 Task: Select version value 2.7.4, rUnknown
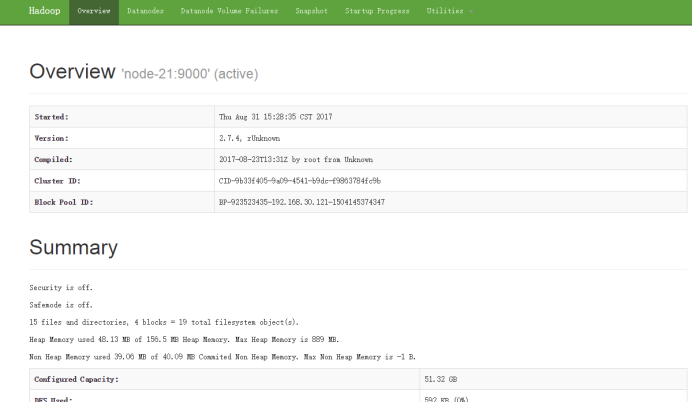(x=249, y=138)
